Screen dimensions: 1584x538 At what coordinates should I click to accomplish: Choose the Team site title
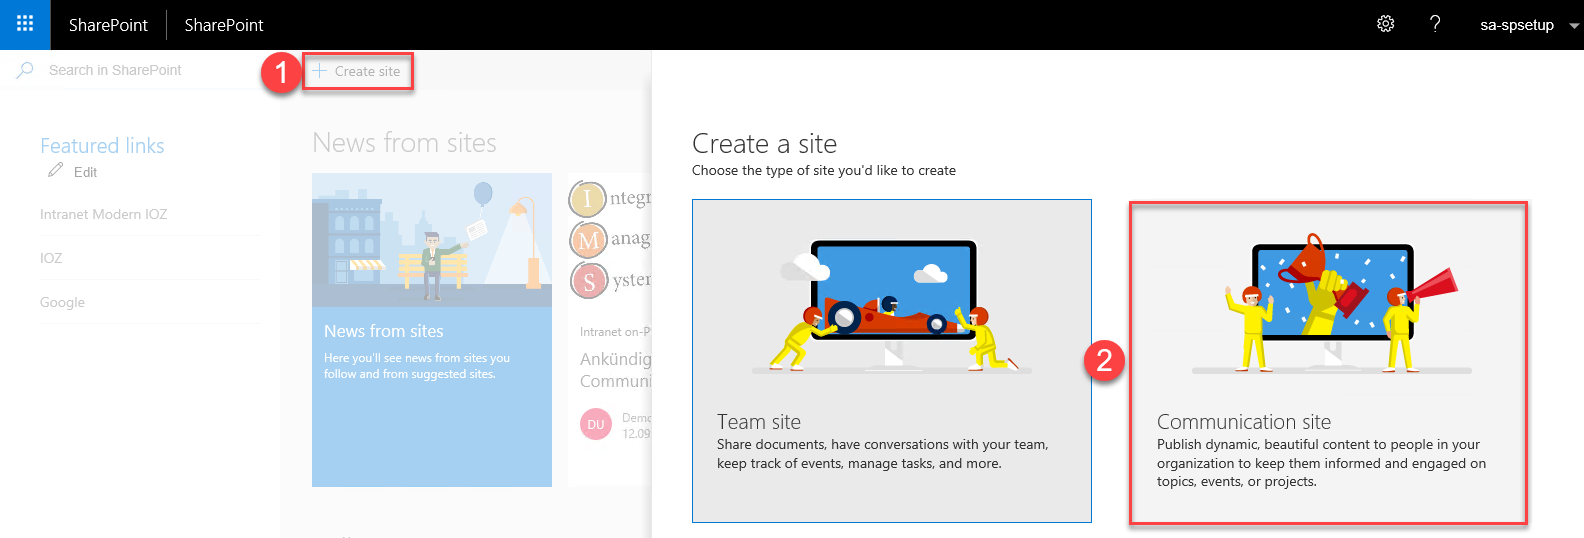(759, 422)
